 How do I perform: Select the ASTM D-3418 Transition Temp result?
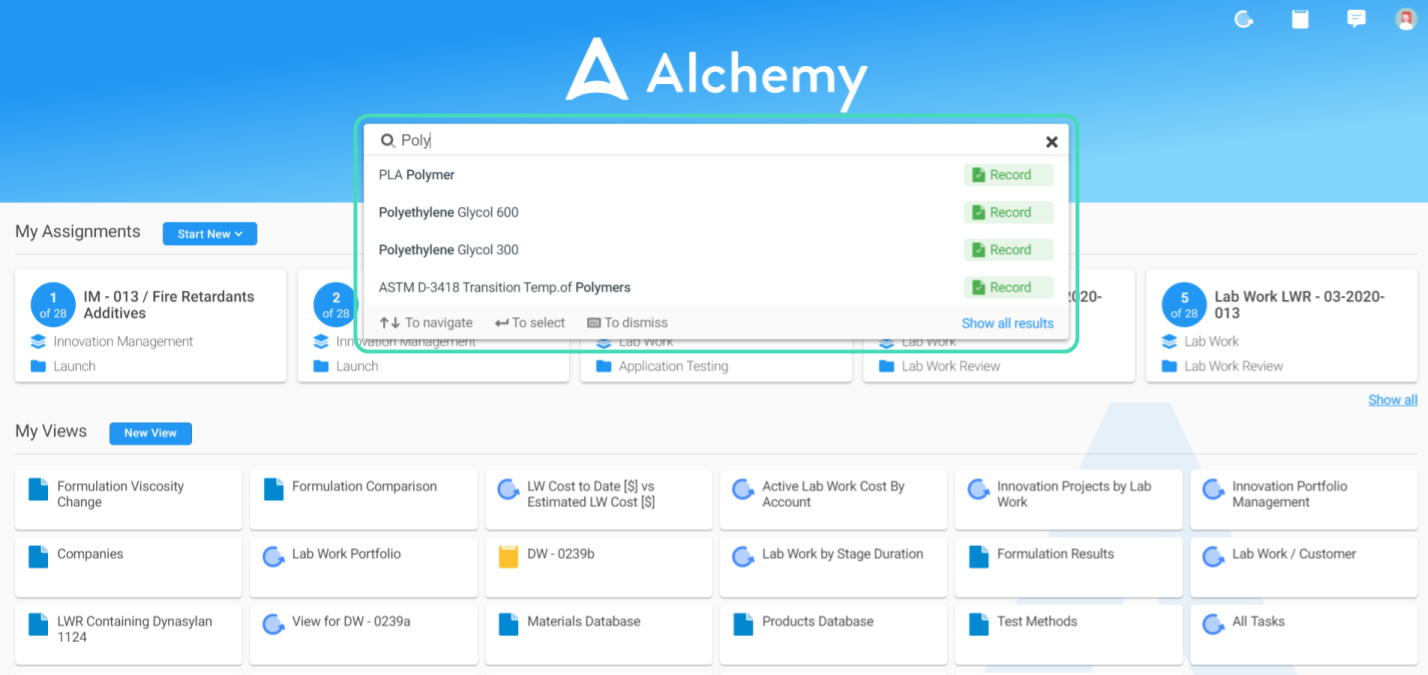pyautogui.click(x=716, y=287)
